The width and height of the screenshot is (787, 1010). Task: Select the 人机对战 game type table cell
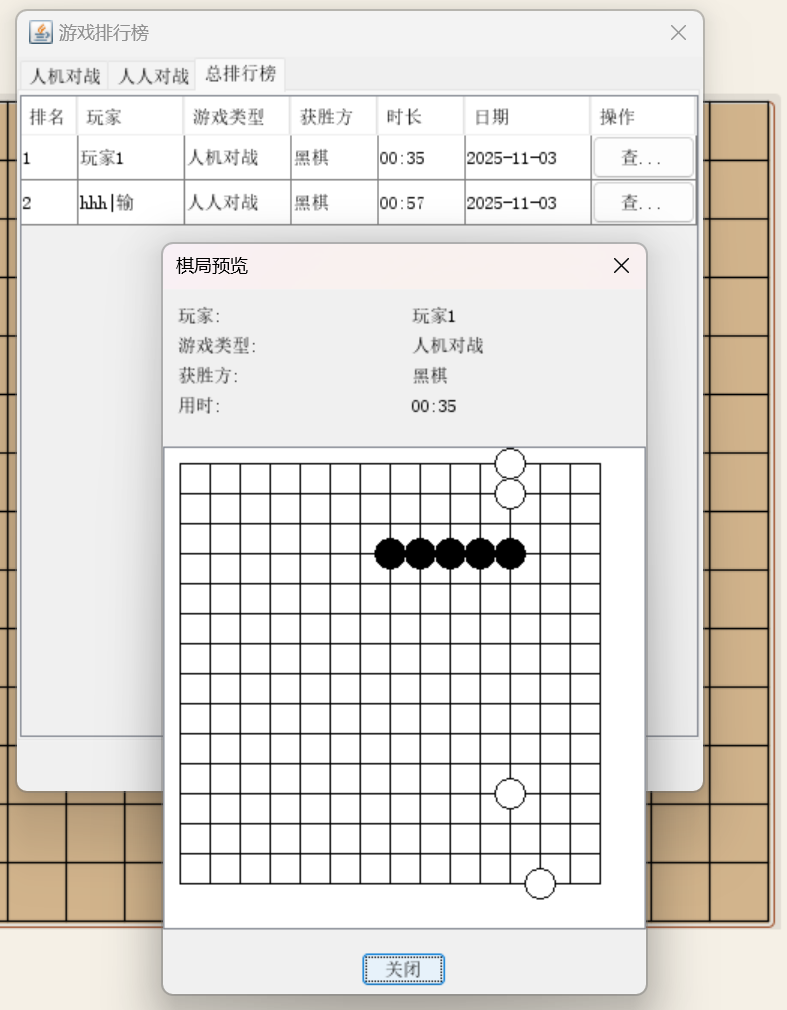pos(237,157)
